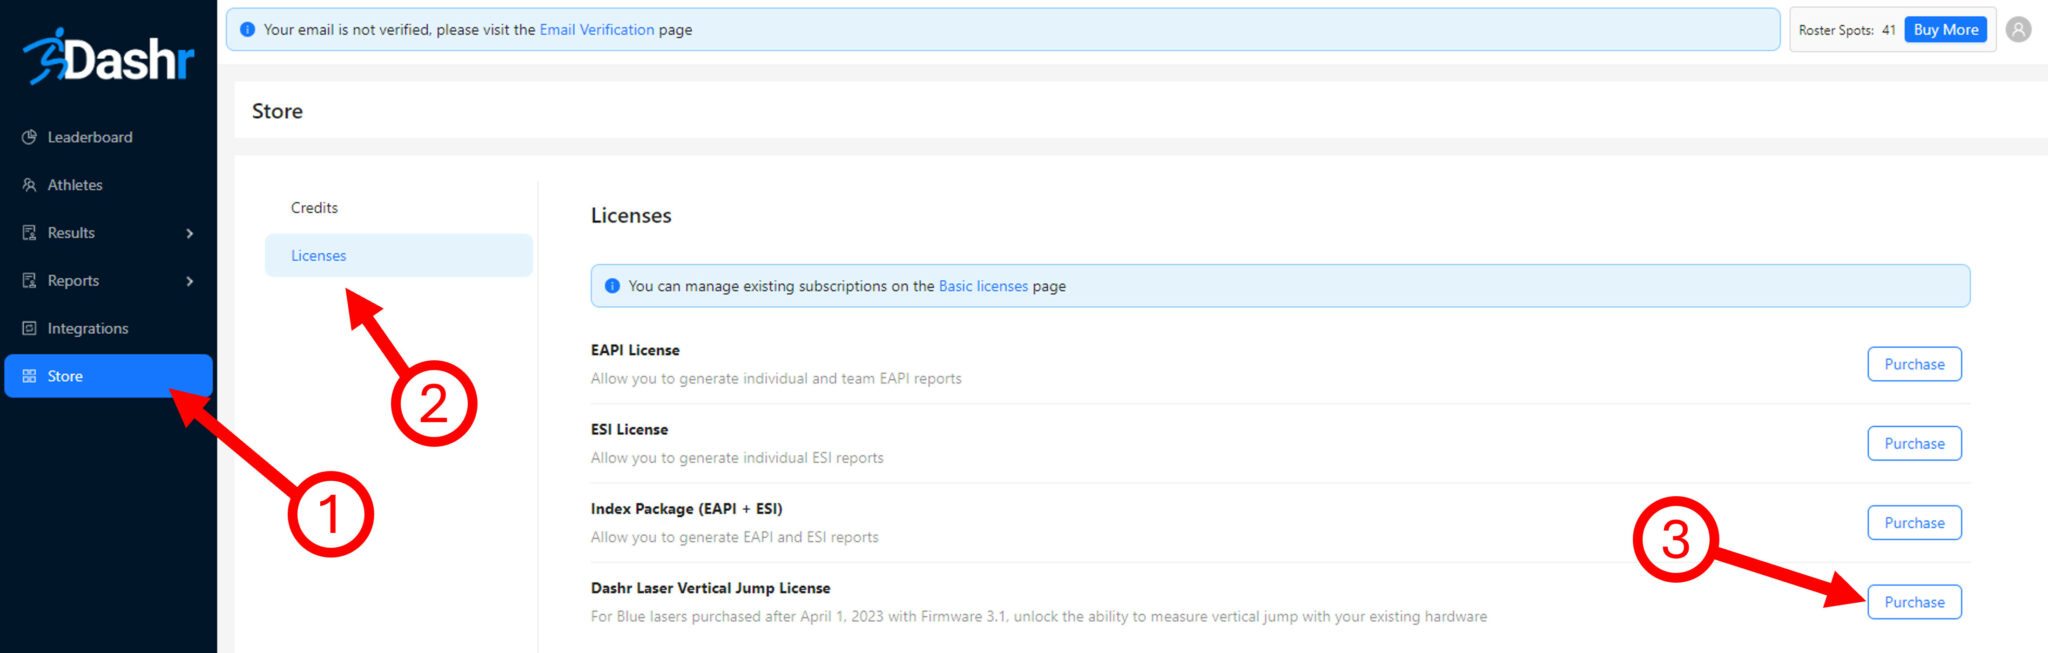Screen dimensions: 2048x653
Task: Open the user profile avatar
Action: 2018,30
